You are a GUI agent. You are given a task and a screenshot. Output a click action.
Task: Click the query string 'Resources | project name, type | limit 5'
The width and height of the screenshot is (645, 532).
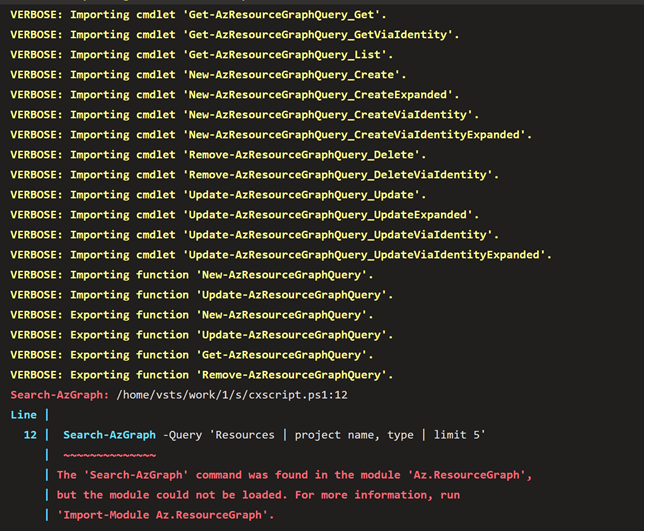(x=348, y=435)
